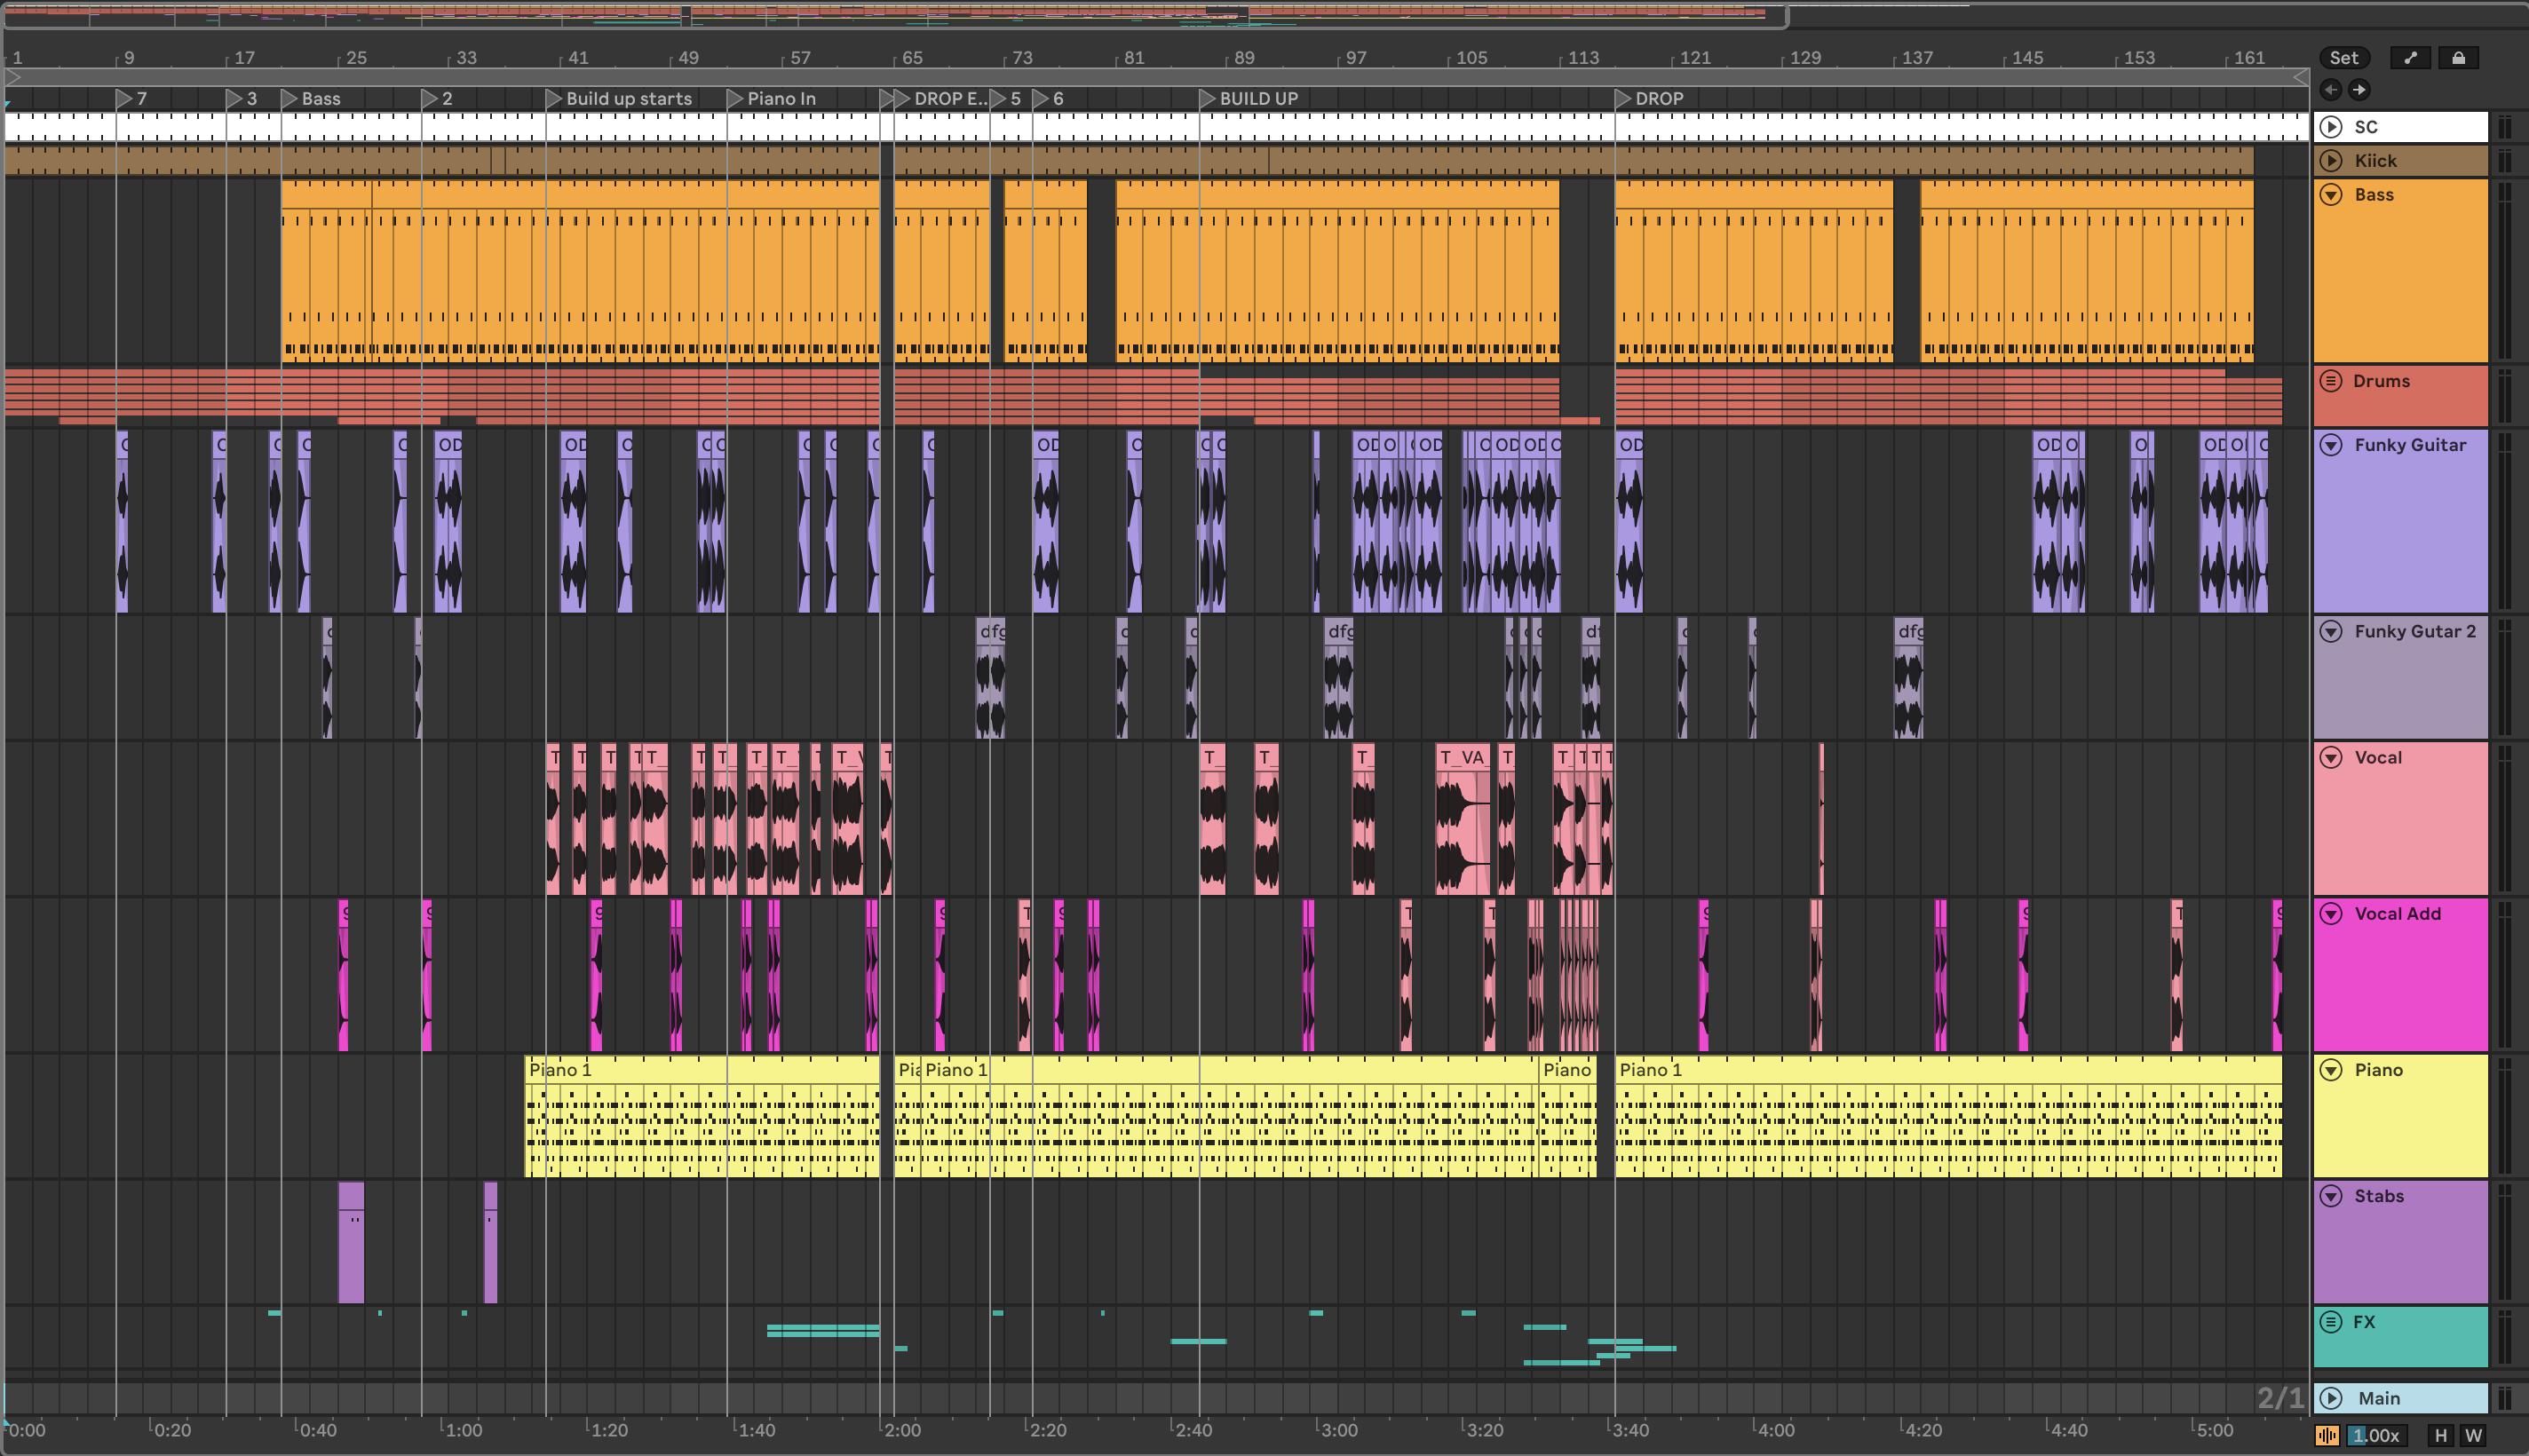This screenshot has width=2529, height=1456.
Task: Unfold the SC track
Action: pyautogui.click(x=2331, y=127)
